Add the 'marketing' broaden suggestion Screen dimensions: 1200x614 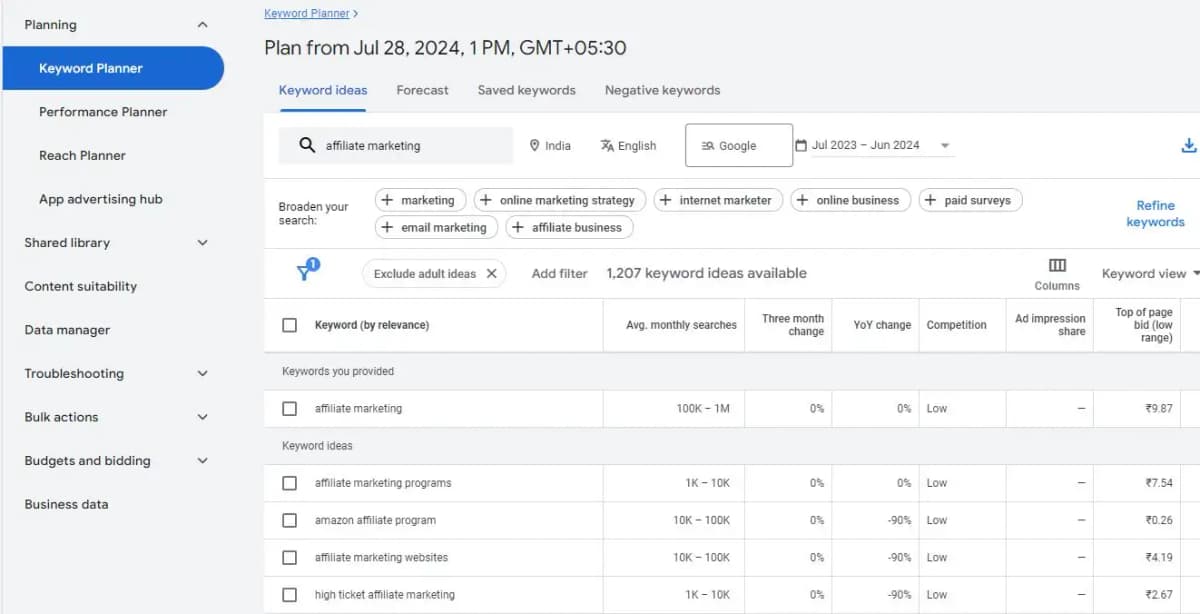click(419, 200)
